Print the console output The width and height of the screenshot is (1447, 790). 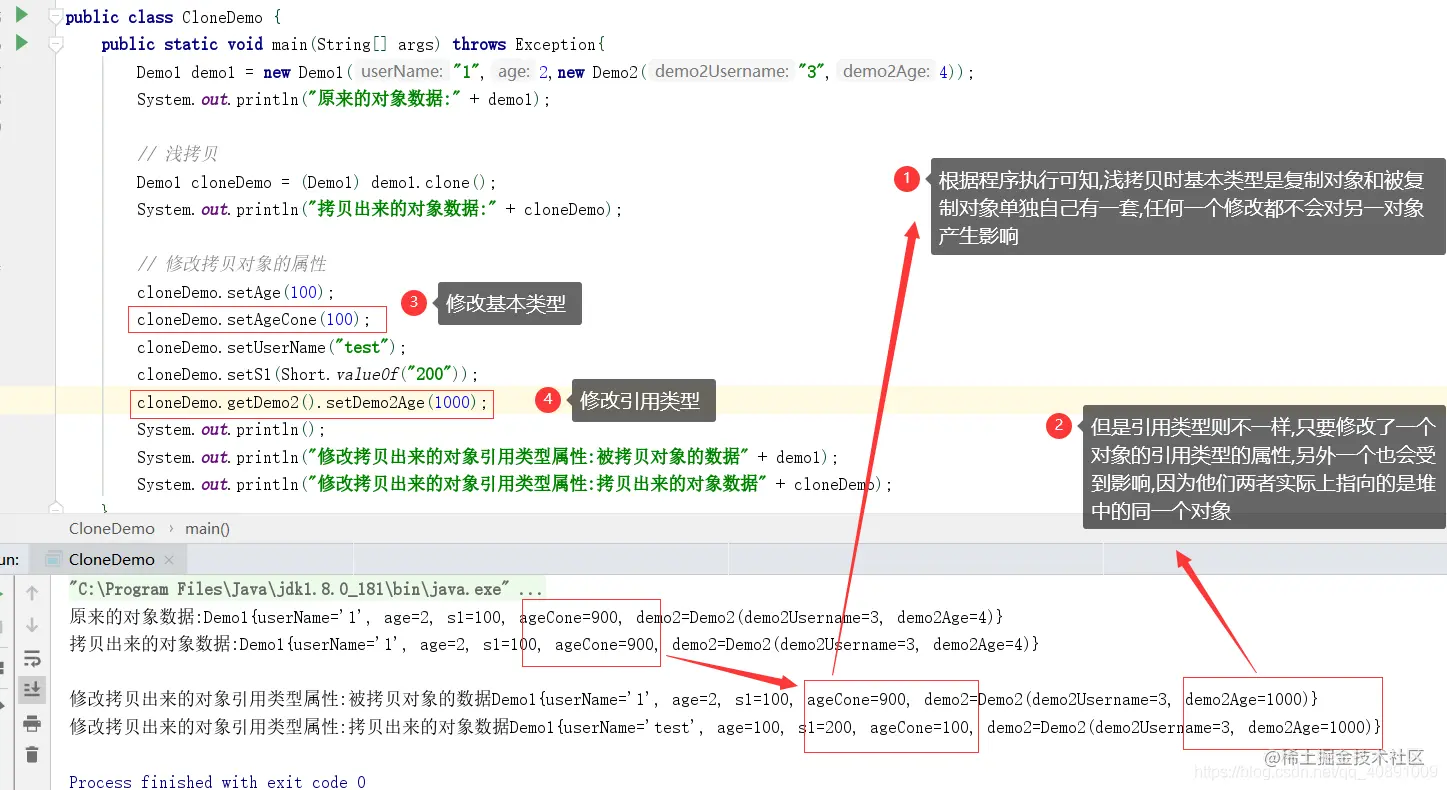click(32, 725)
